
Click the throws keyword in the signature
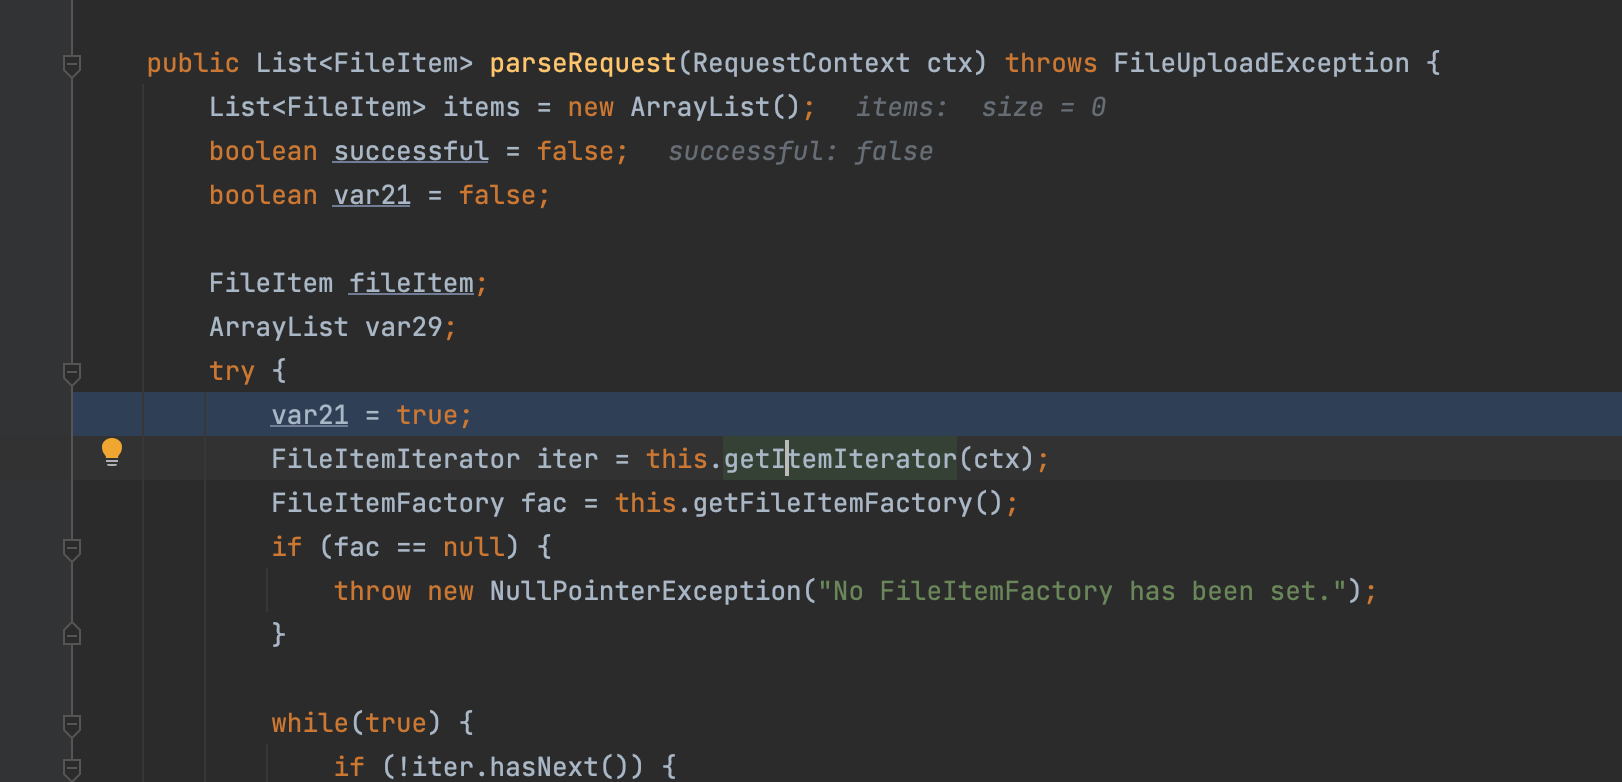click(x=1051, y=63)
